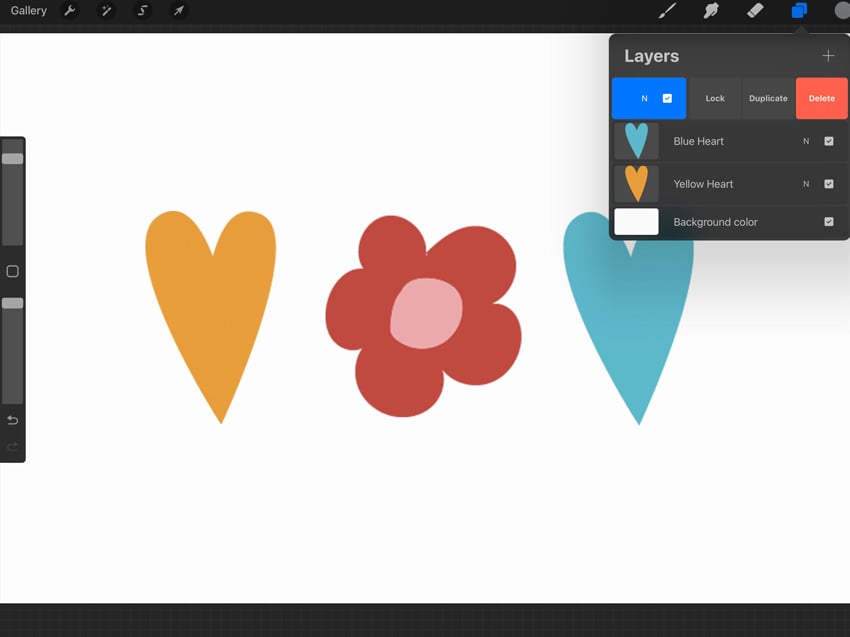The image size is (850, 637).
Task: Open blend mode options for Blue Heart
Action: click(806, 141)
